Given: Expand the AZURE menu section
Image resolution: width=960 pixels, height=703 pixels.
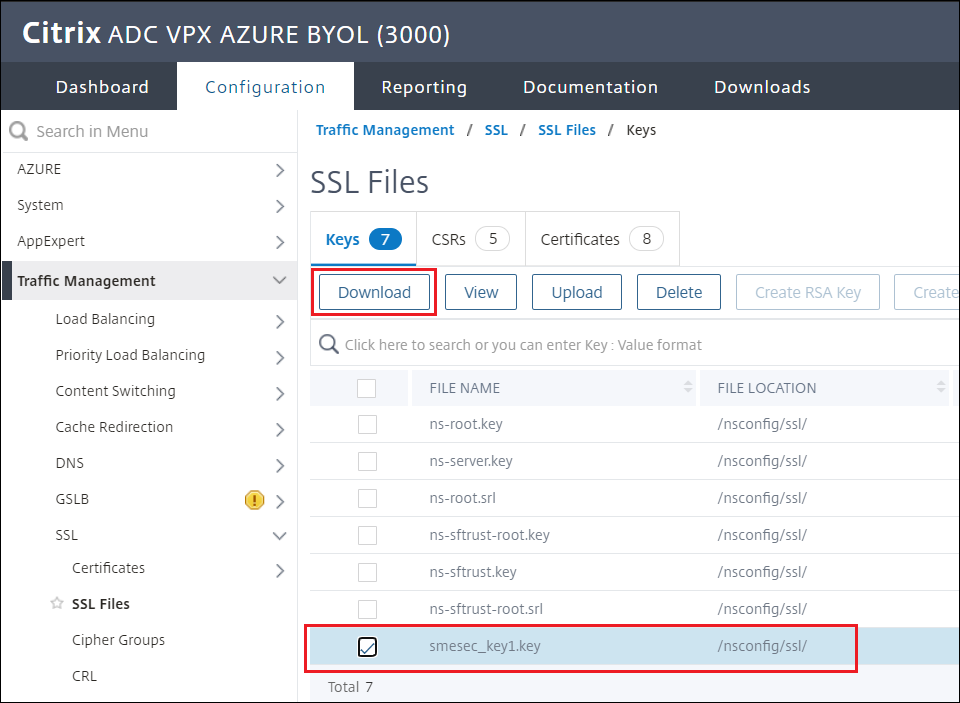Looking at the screenshot, I should point(280,170).
